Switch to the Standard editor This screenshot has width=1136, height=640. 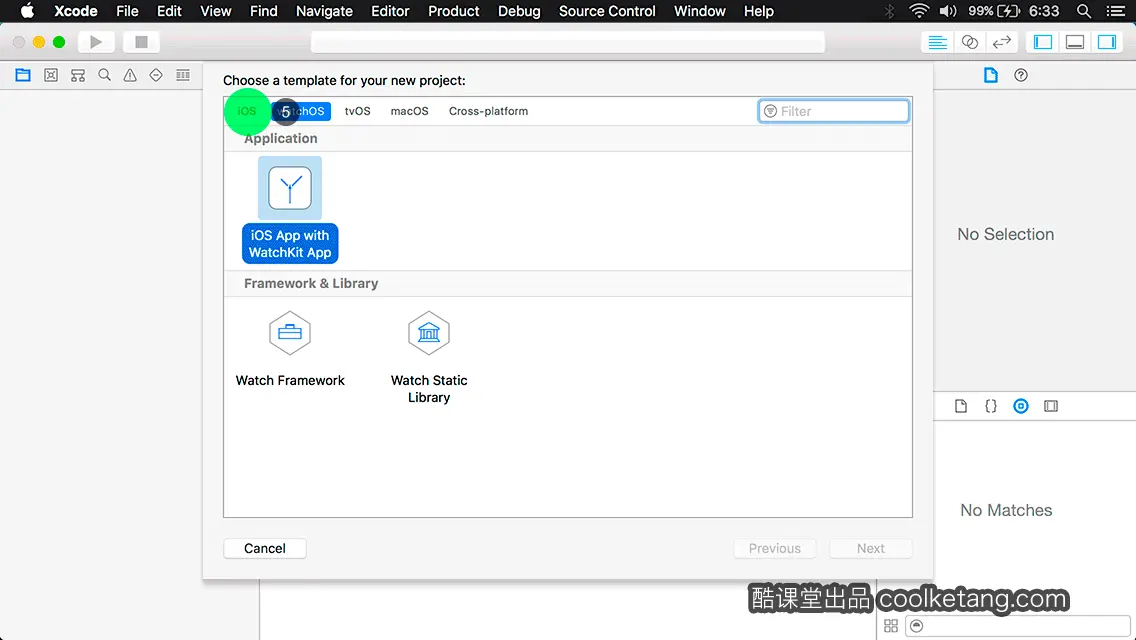click(x=937, y=42)
